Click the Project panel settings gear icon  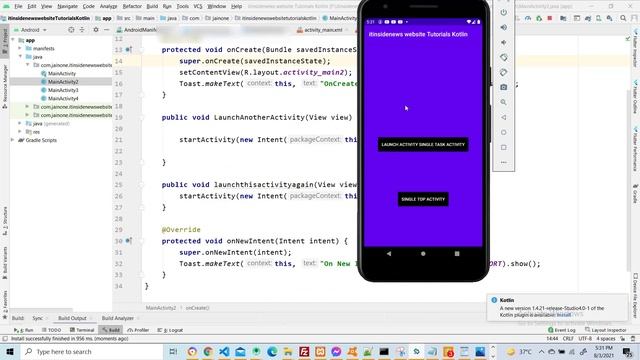[x=96, y=30]
